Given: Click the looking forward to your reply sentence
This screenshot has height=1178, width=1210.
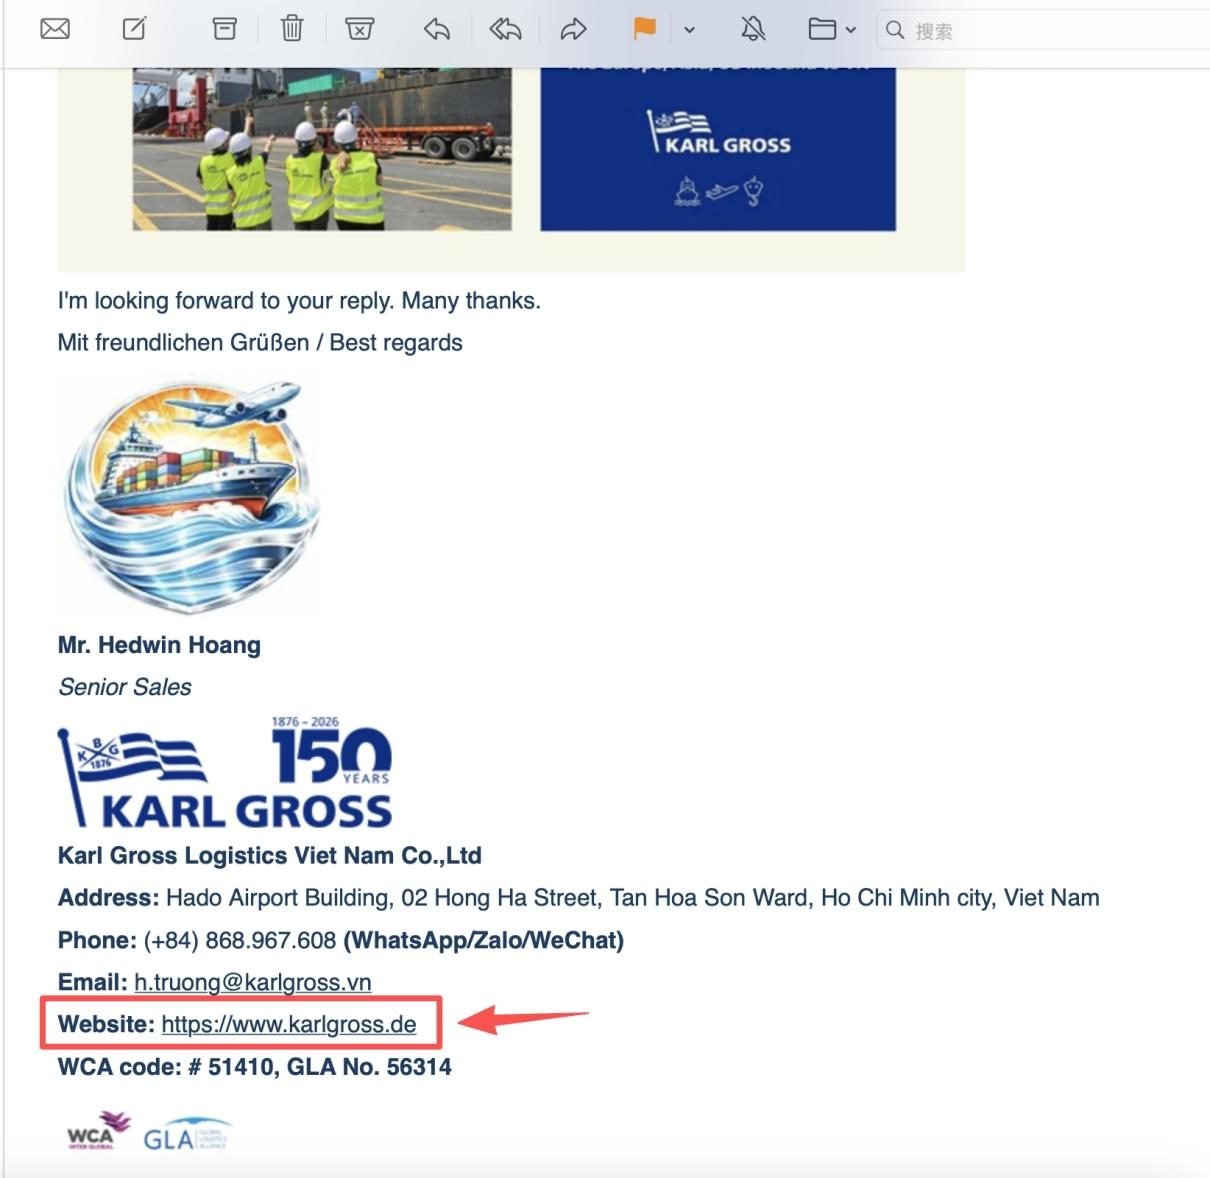Looking at the screenshot, I should [299, 301].
